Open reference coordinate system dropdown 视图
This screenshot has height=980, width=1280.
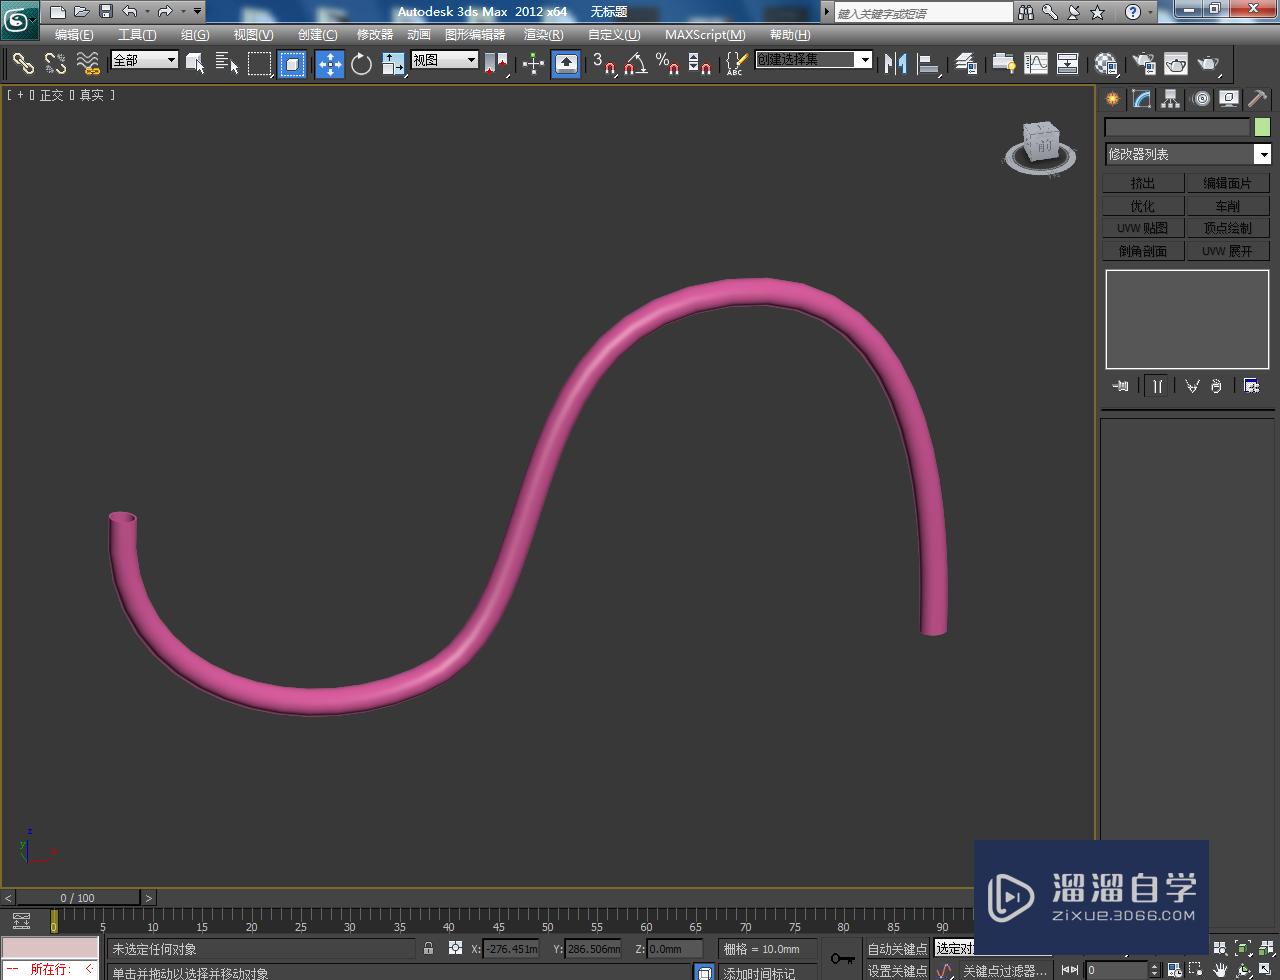coord(444,60)
